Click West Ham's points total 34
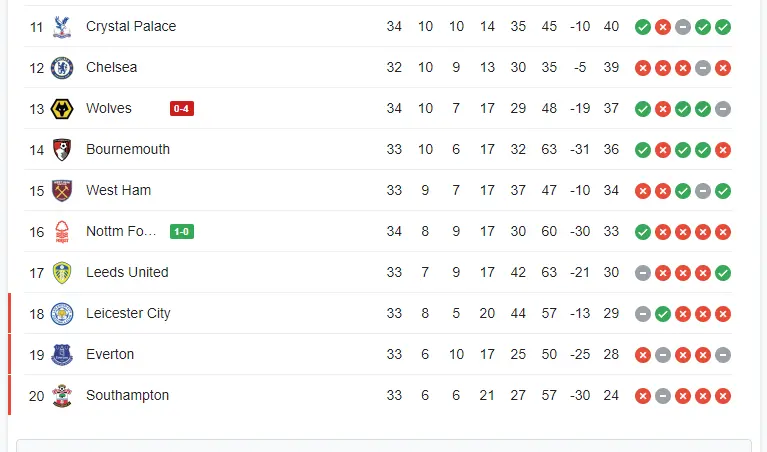 [611, 191]
